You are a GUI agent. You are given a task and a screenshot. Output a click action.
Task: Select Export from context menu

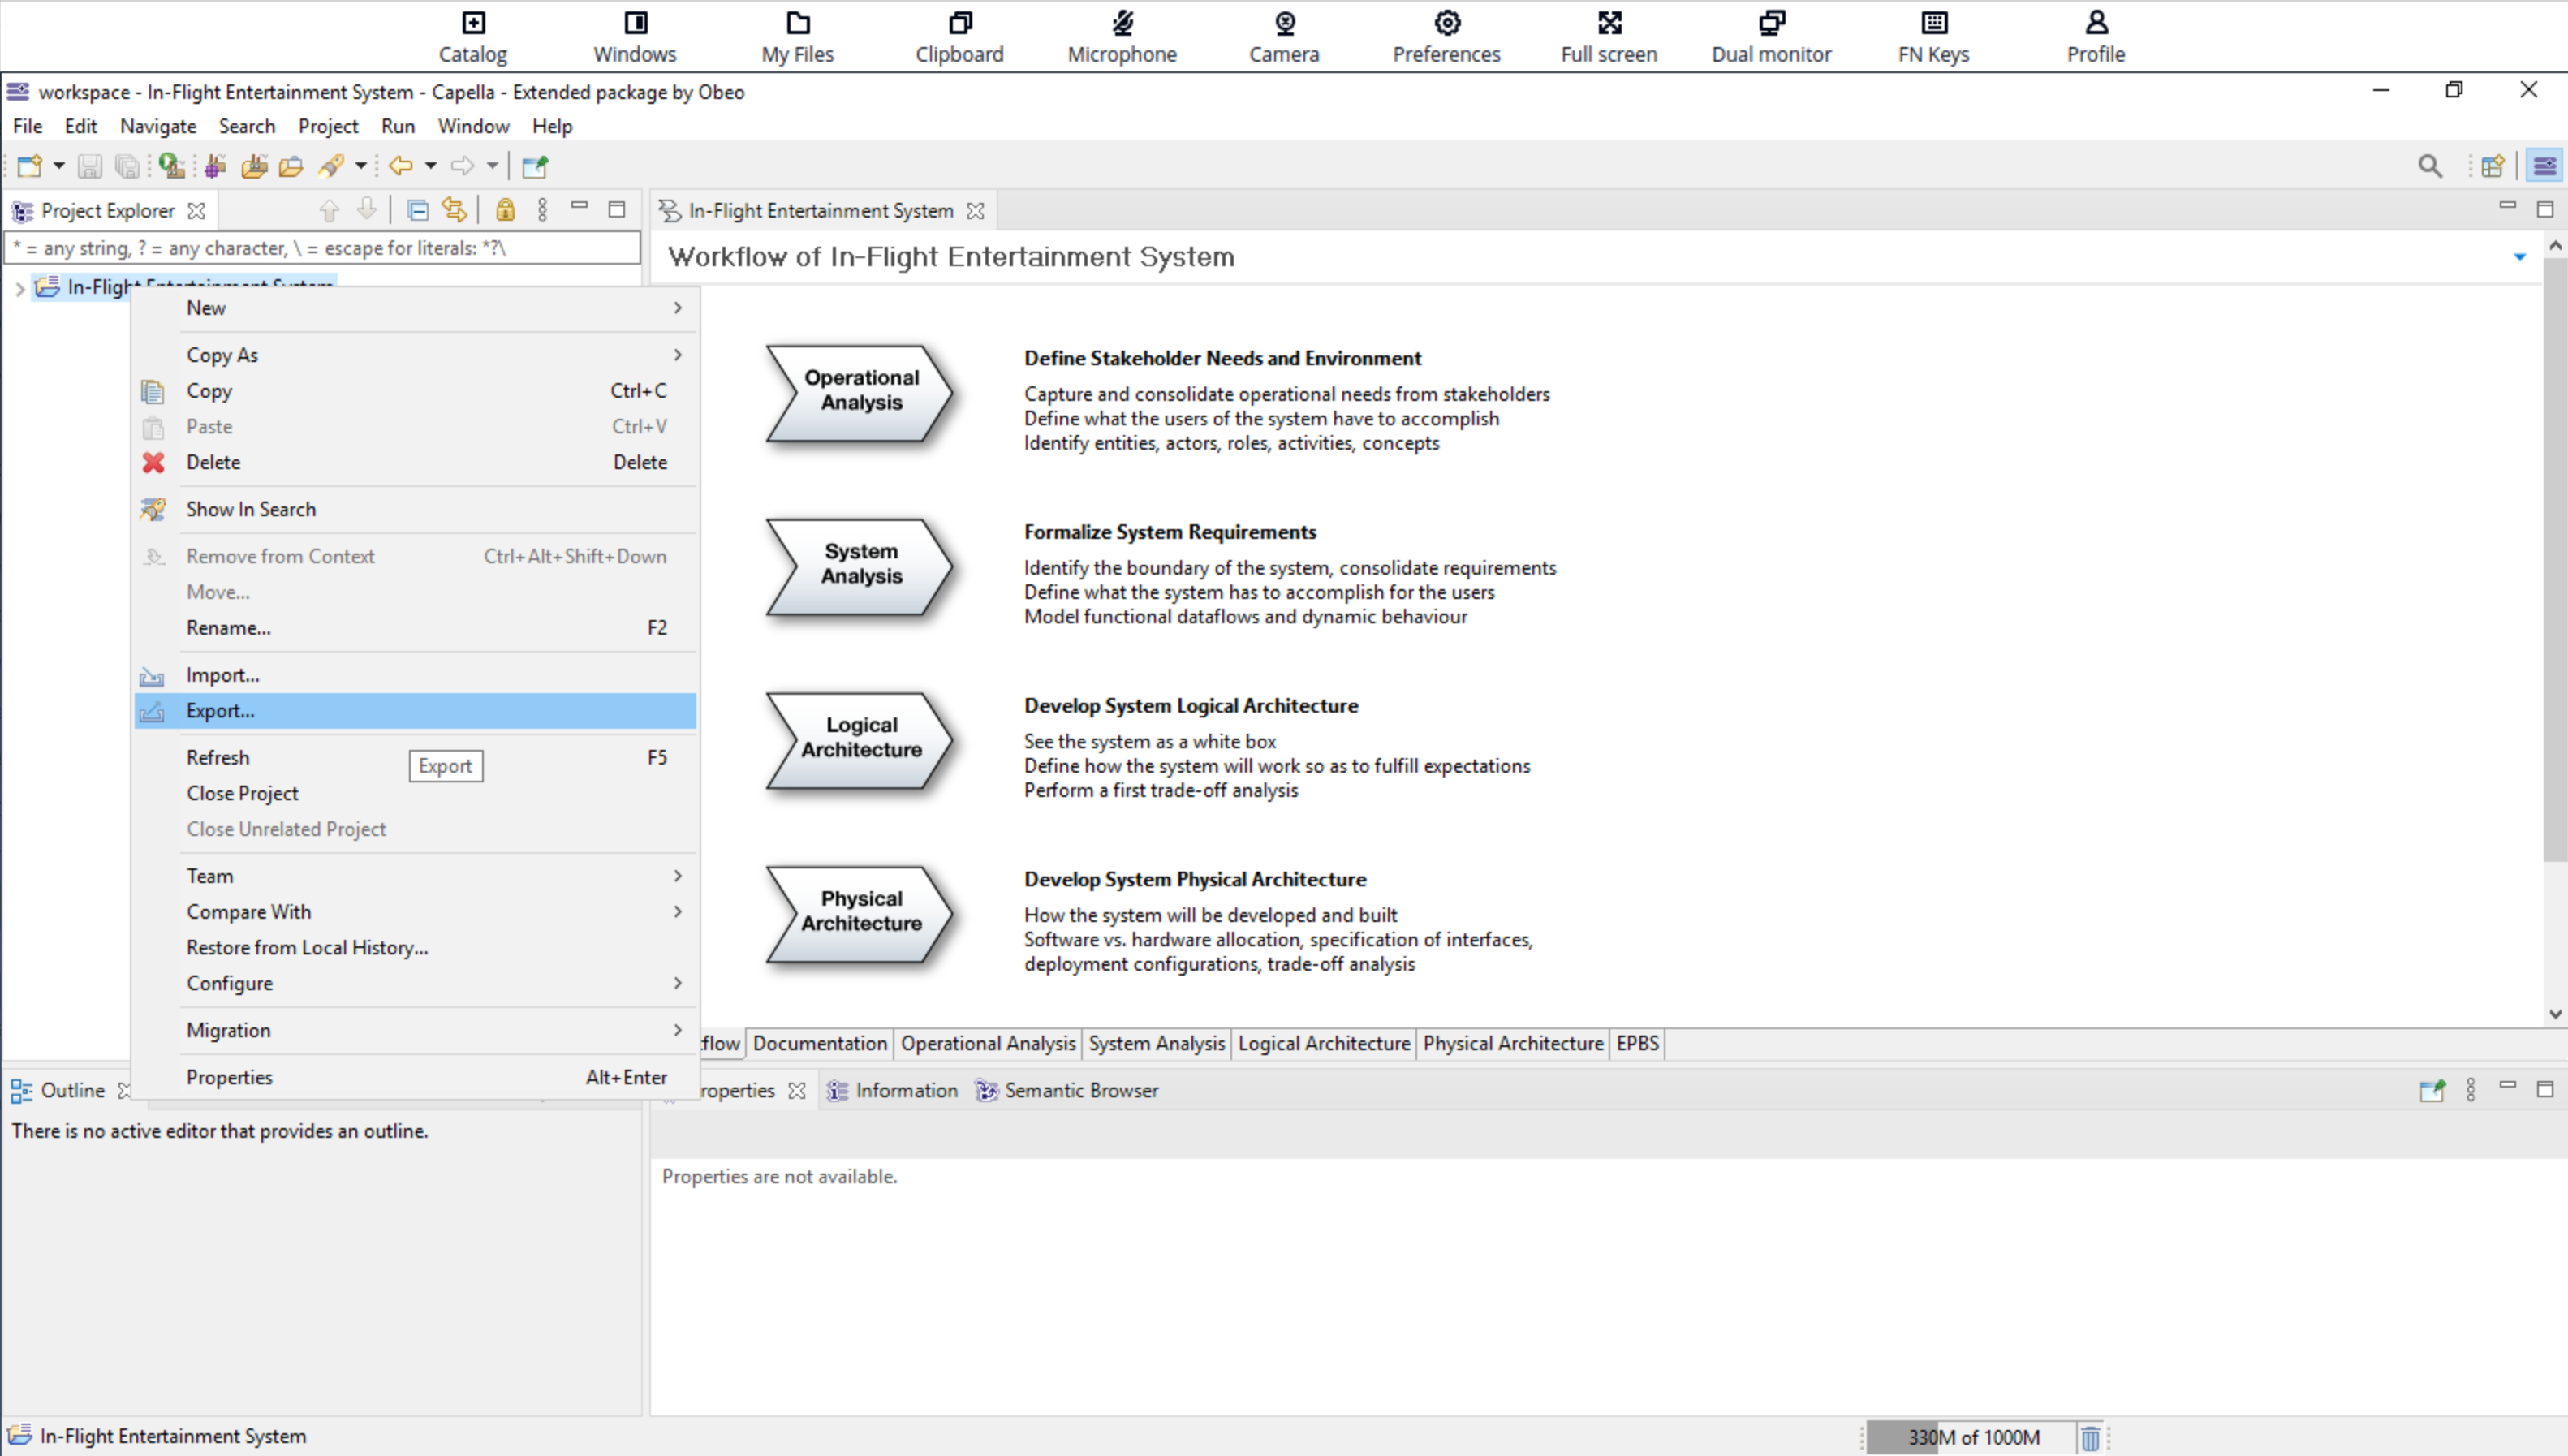coord(218,709)
